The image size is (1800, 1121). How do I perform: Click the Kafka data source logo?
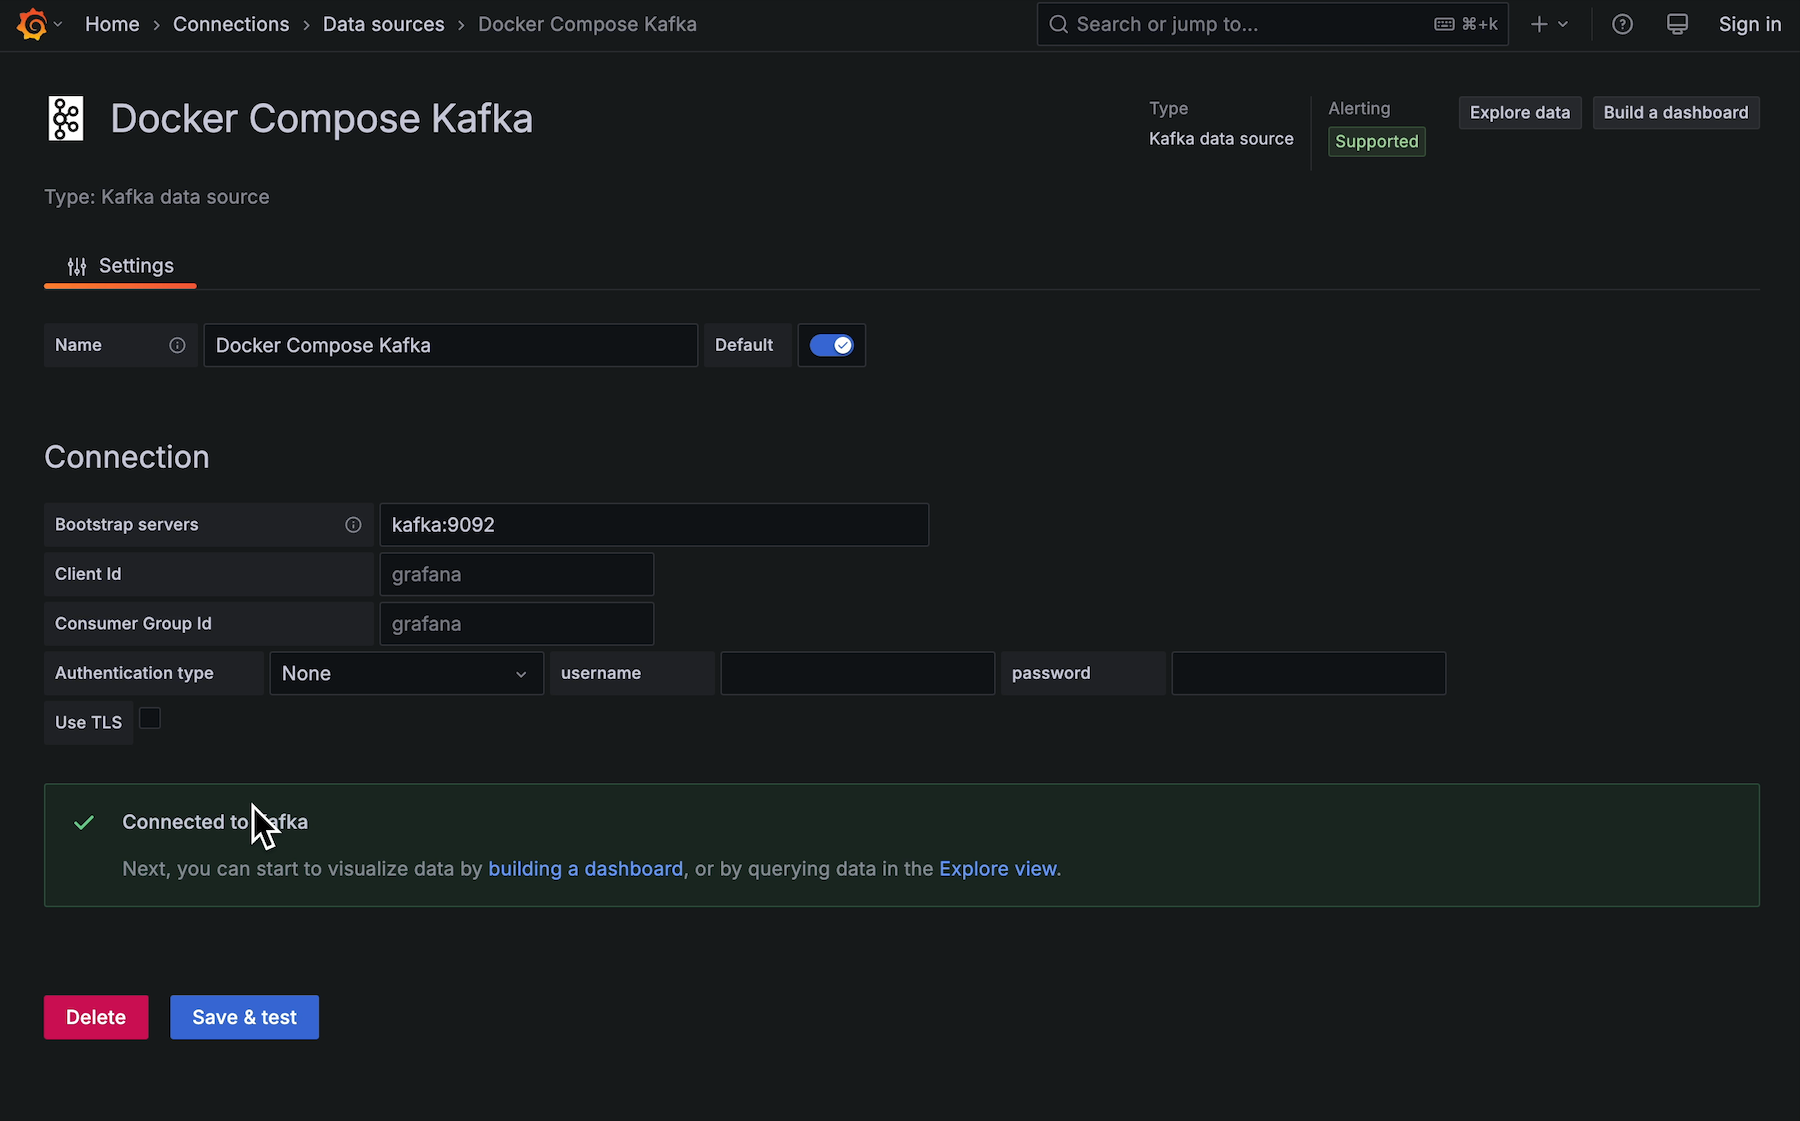[x=66, y=118]
